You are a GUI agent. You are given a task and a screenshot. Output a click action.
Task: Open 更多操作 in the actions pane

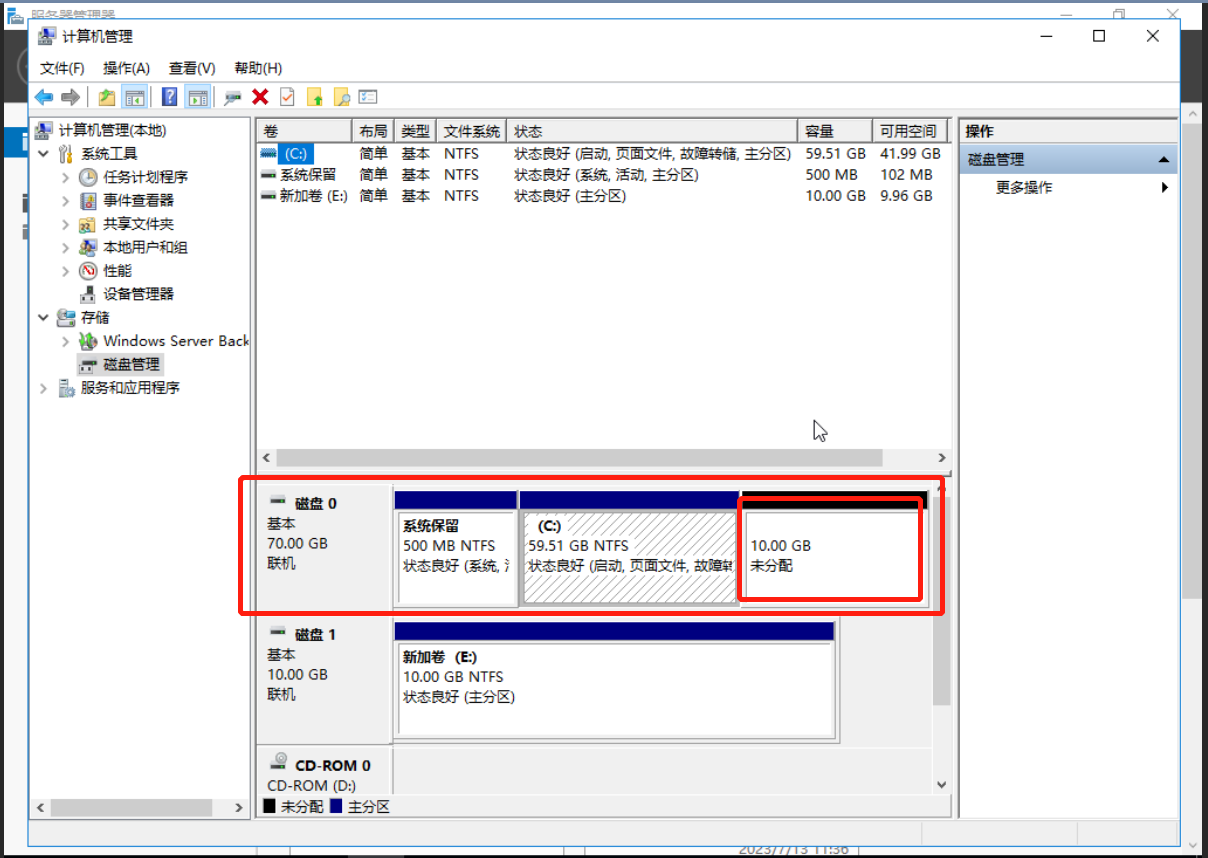click(x=1024, y=187)
